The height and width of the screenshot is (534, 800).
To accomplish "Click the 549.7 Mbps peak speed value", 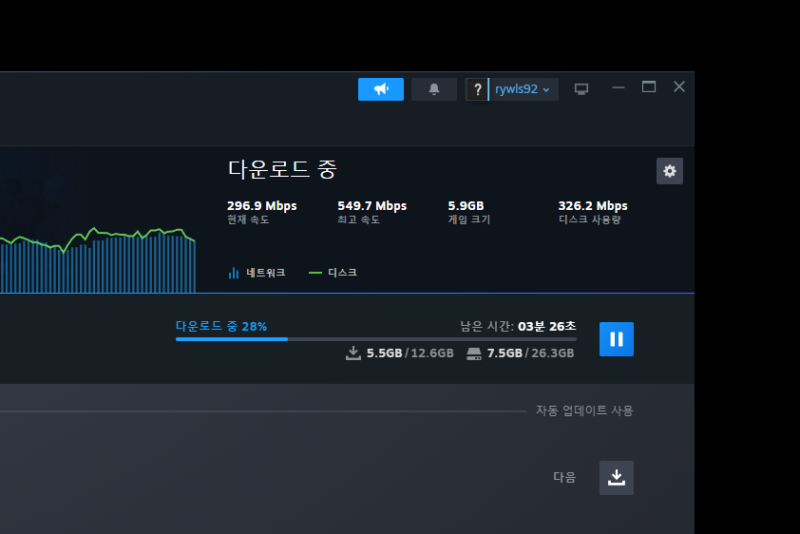I will click(372, 206).
